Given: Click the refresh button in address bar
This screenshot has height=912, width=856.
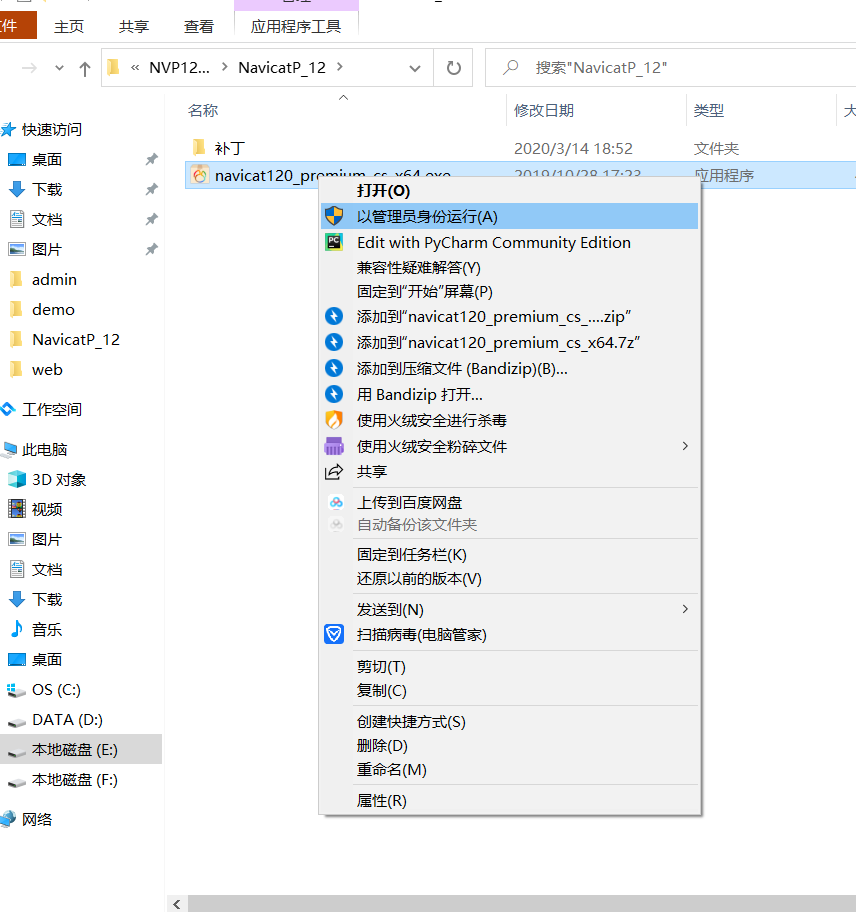Looking at the screenshot, I should (454, 68).
